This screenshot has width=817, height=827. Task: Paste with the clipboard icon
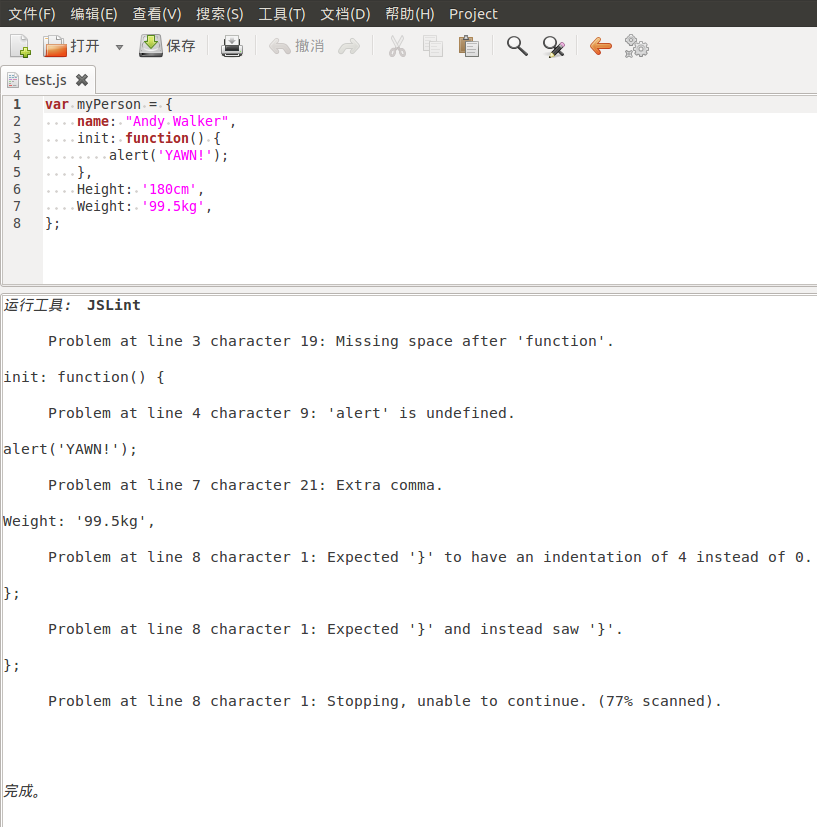tap(468, 46)
